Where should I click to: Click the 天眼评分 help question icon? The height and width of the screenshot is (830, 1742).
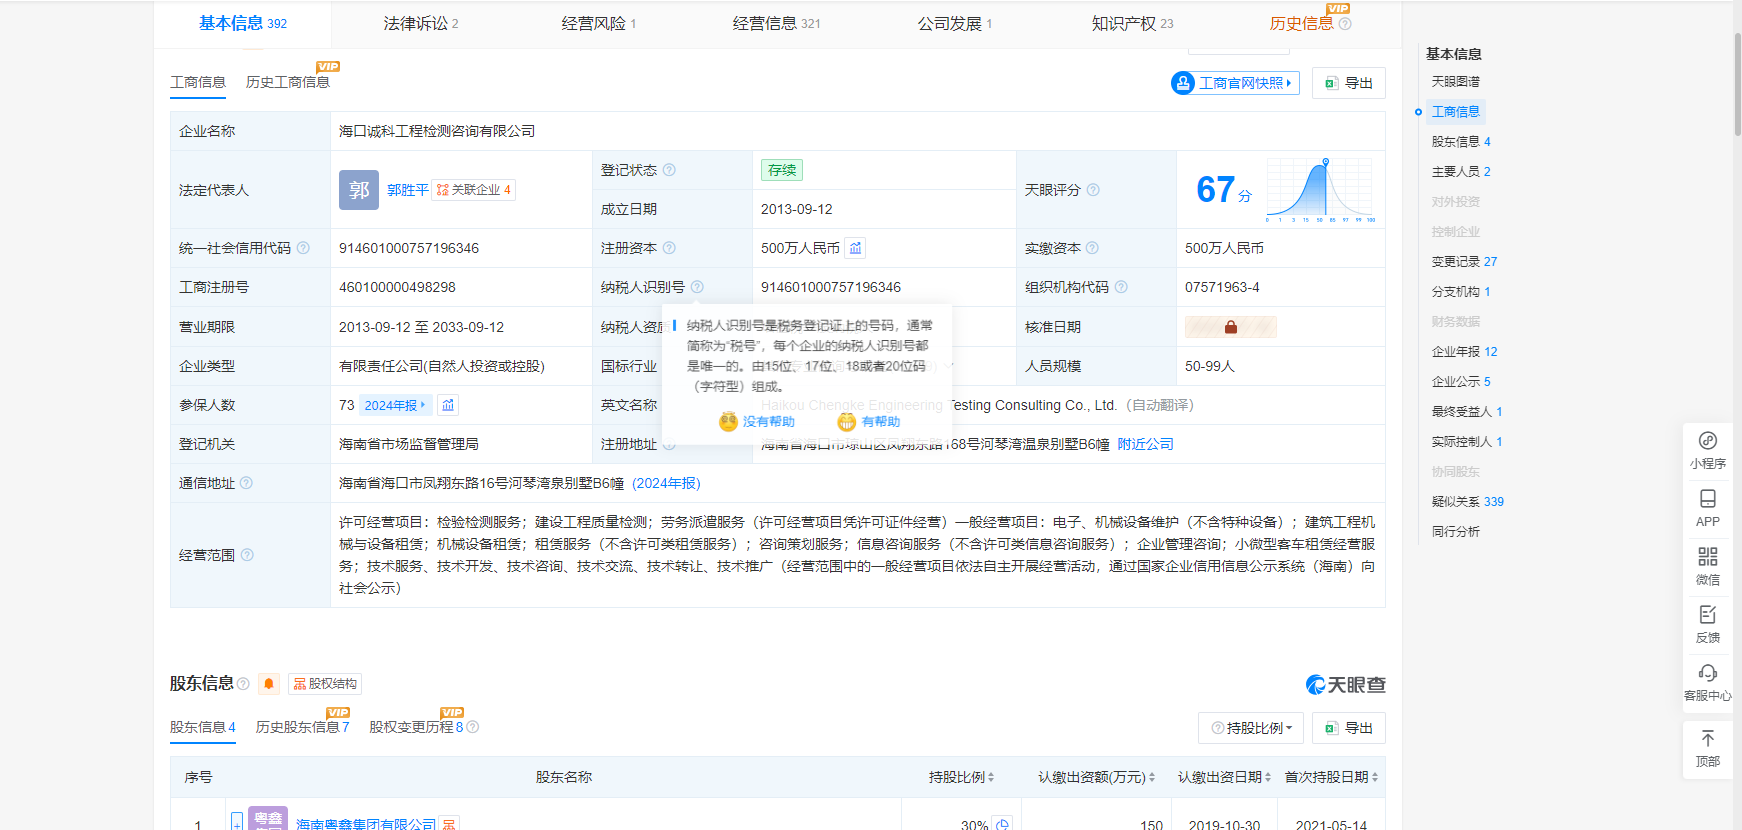1093,190
